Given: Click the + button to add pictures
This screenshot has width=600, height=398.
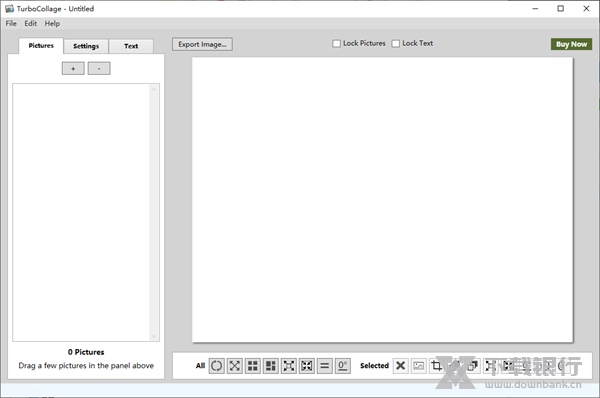Looking at the screenshot, I should pyautogui.click(x=73, y=69).
